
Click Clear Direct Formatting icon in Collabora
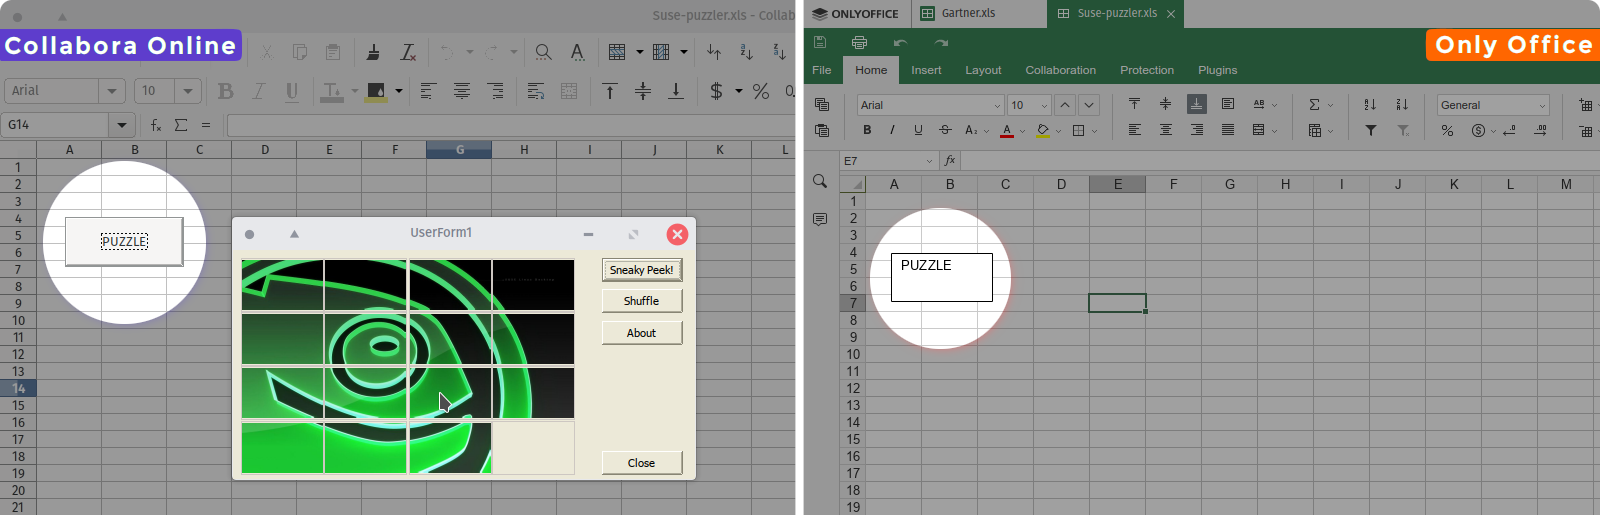tap(408, 52)
